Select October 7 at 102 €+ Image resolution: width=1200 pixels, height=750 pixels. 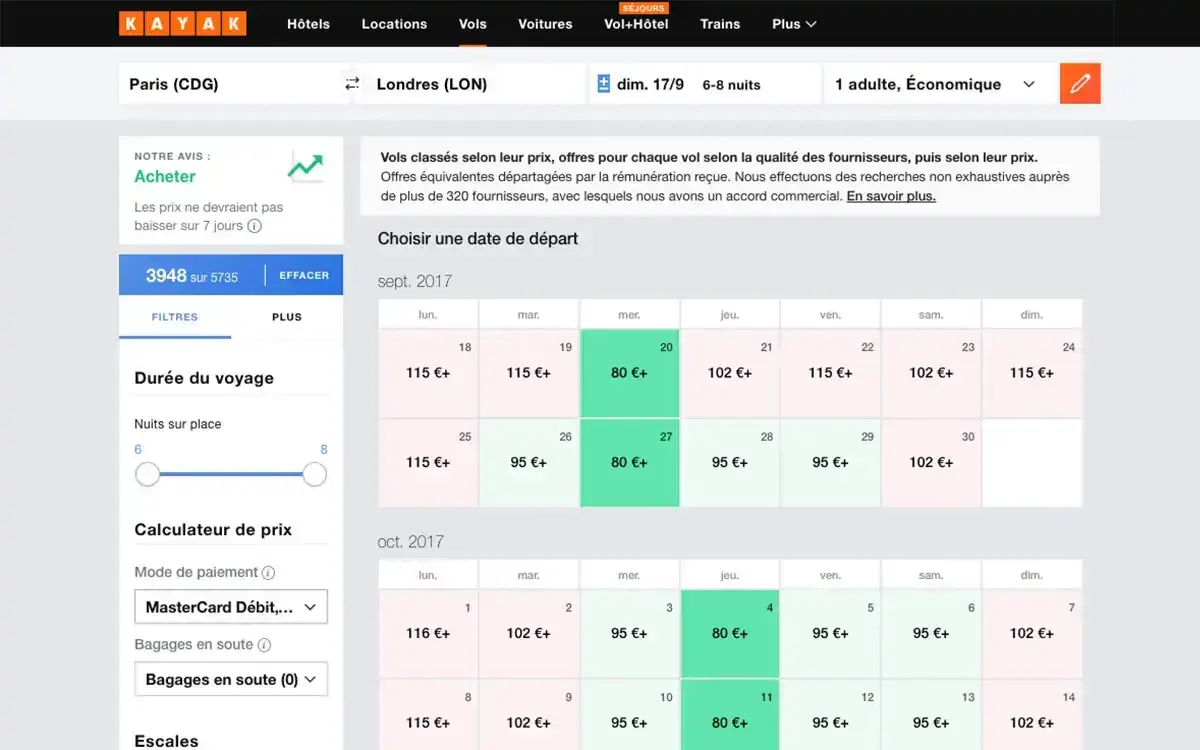pos(1032,633)
